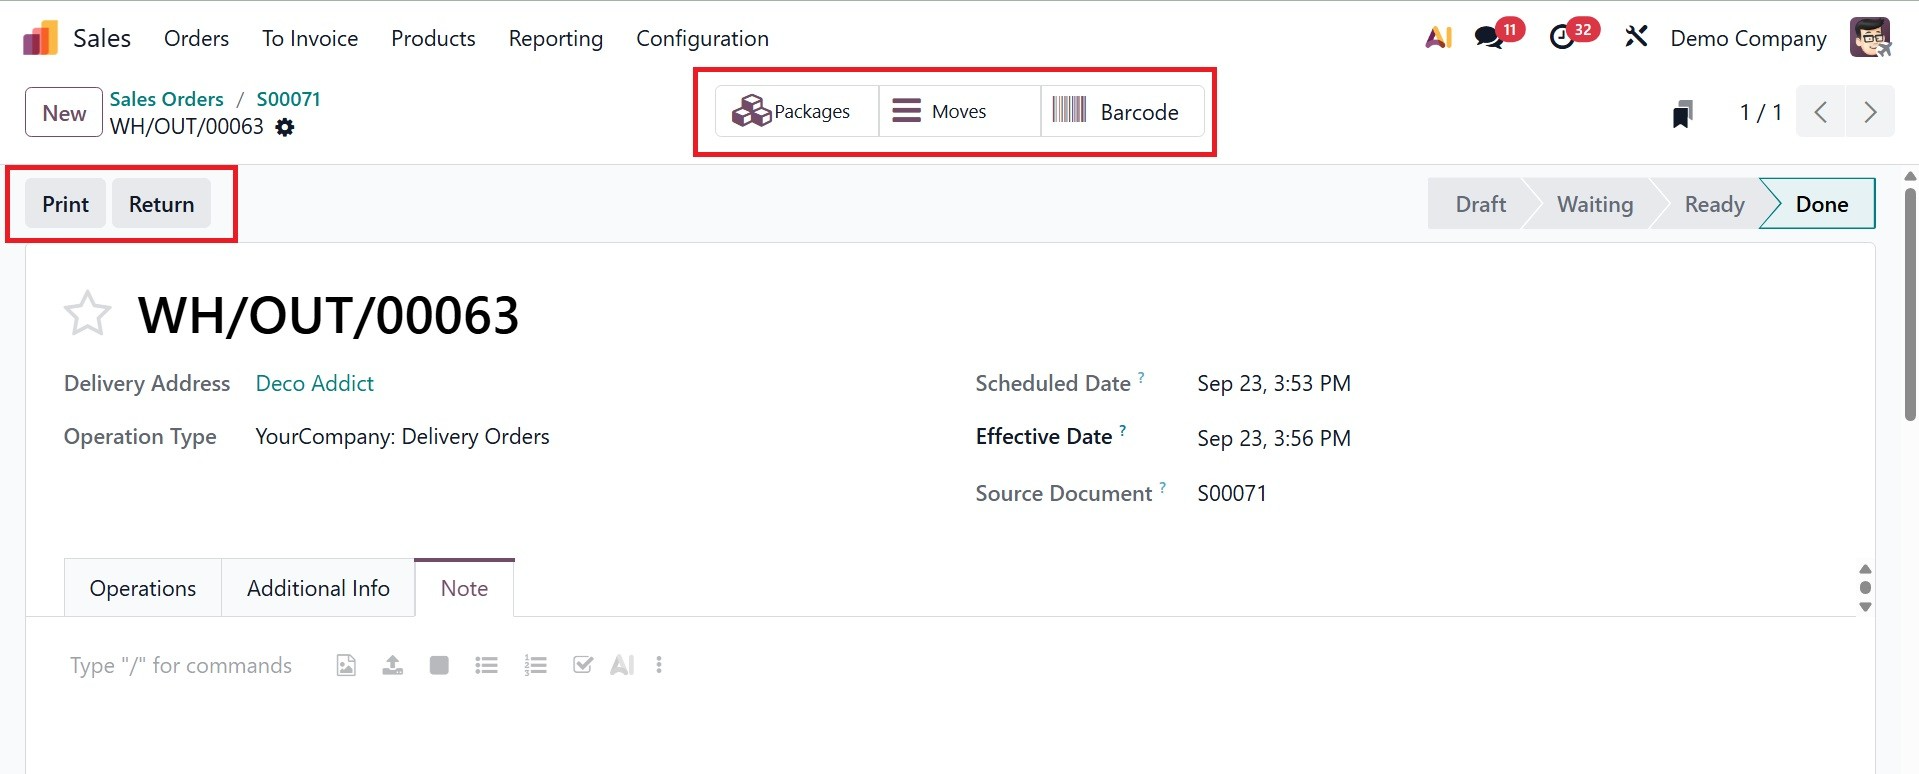Click the AI icon in the note toolbar

(622, 665)
